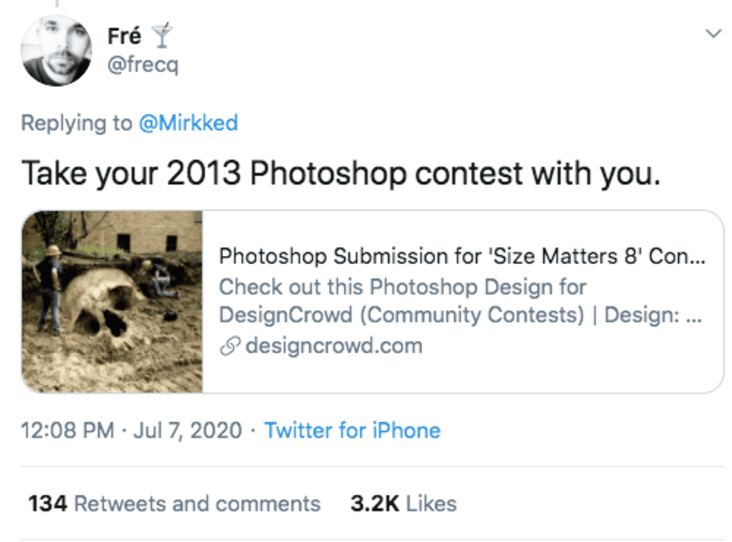Open the tweet options chevron menu
Image resolution: width=732 pixels, height=542 pixels.
713,34
